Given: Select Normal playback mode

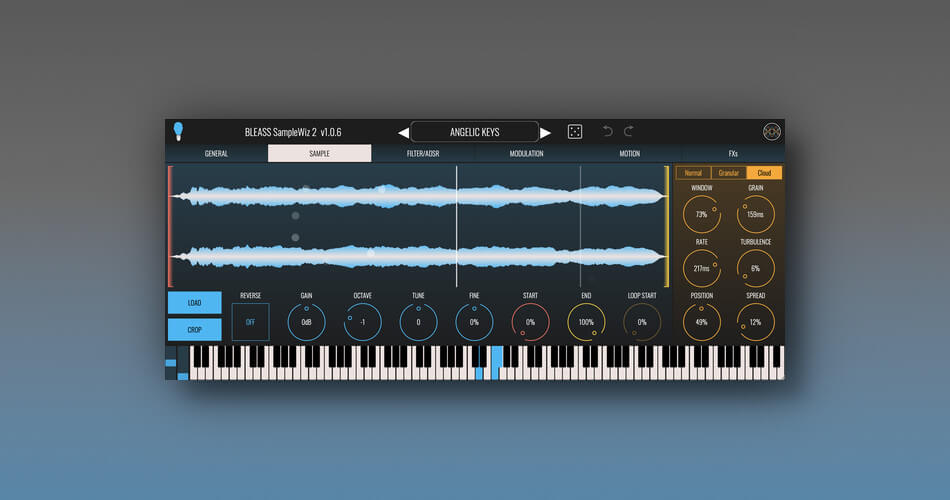Looking at the screenshot, I should tap(693, 173).
